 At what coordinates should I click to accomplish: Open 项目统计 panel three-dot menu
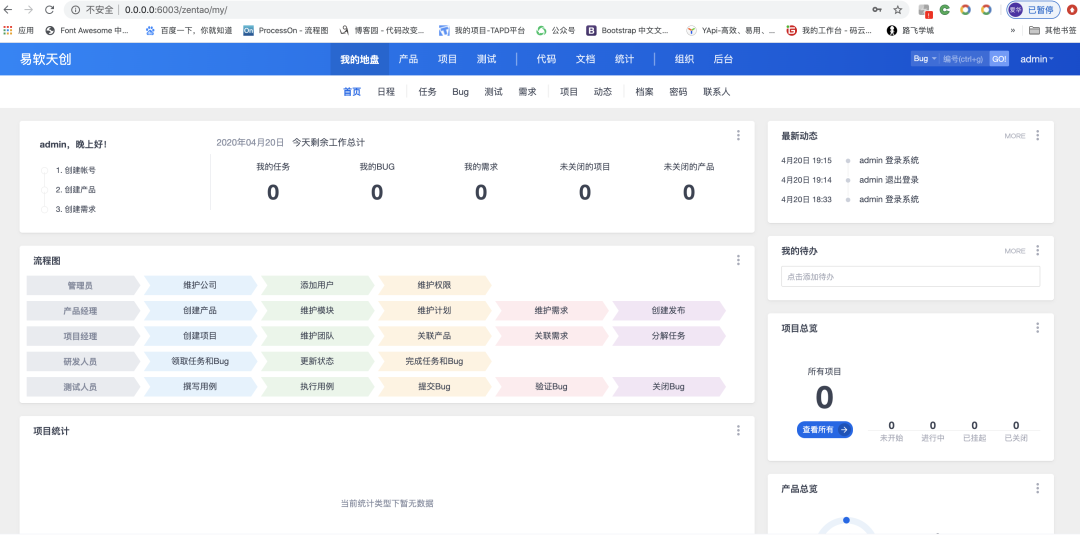click(738, 430)
